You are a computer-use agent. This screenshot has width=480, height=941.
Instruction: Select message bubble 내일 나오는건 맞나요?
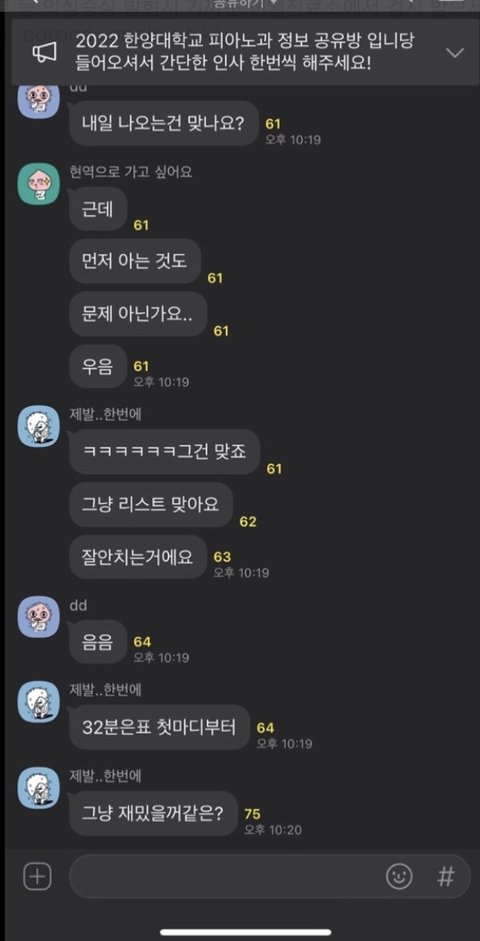tap(164, 123)
